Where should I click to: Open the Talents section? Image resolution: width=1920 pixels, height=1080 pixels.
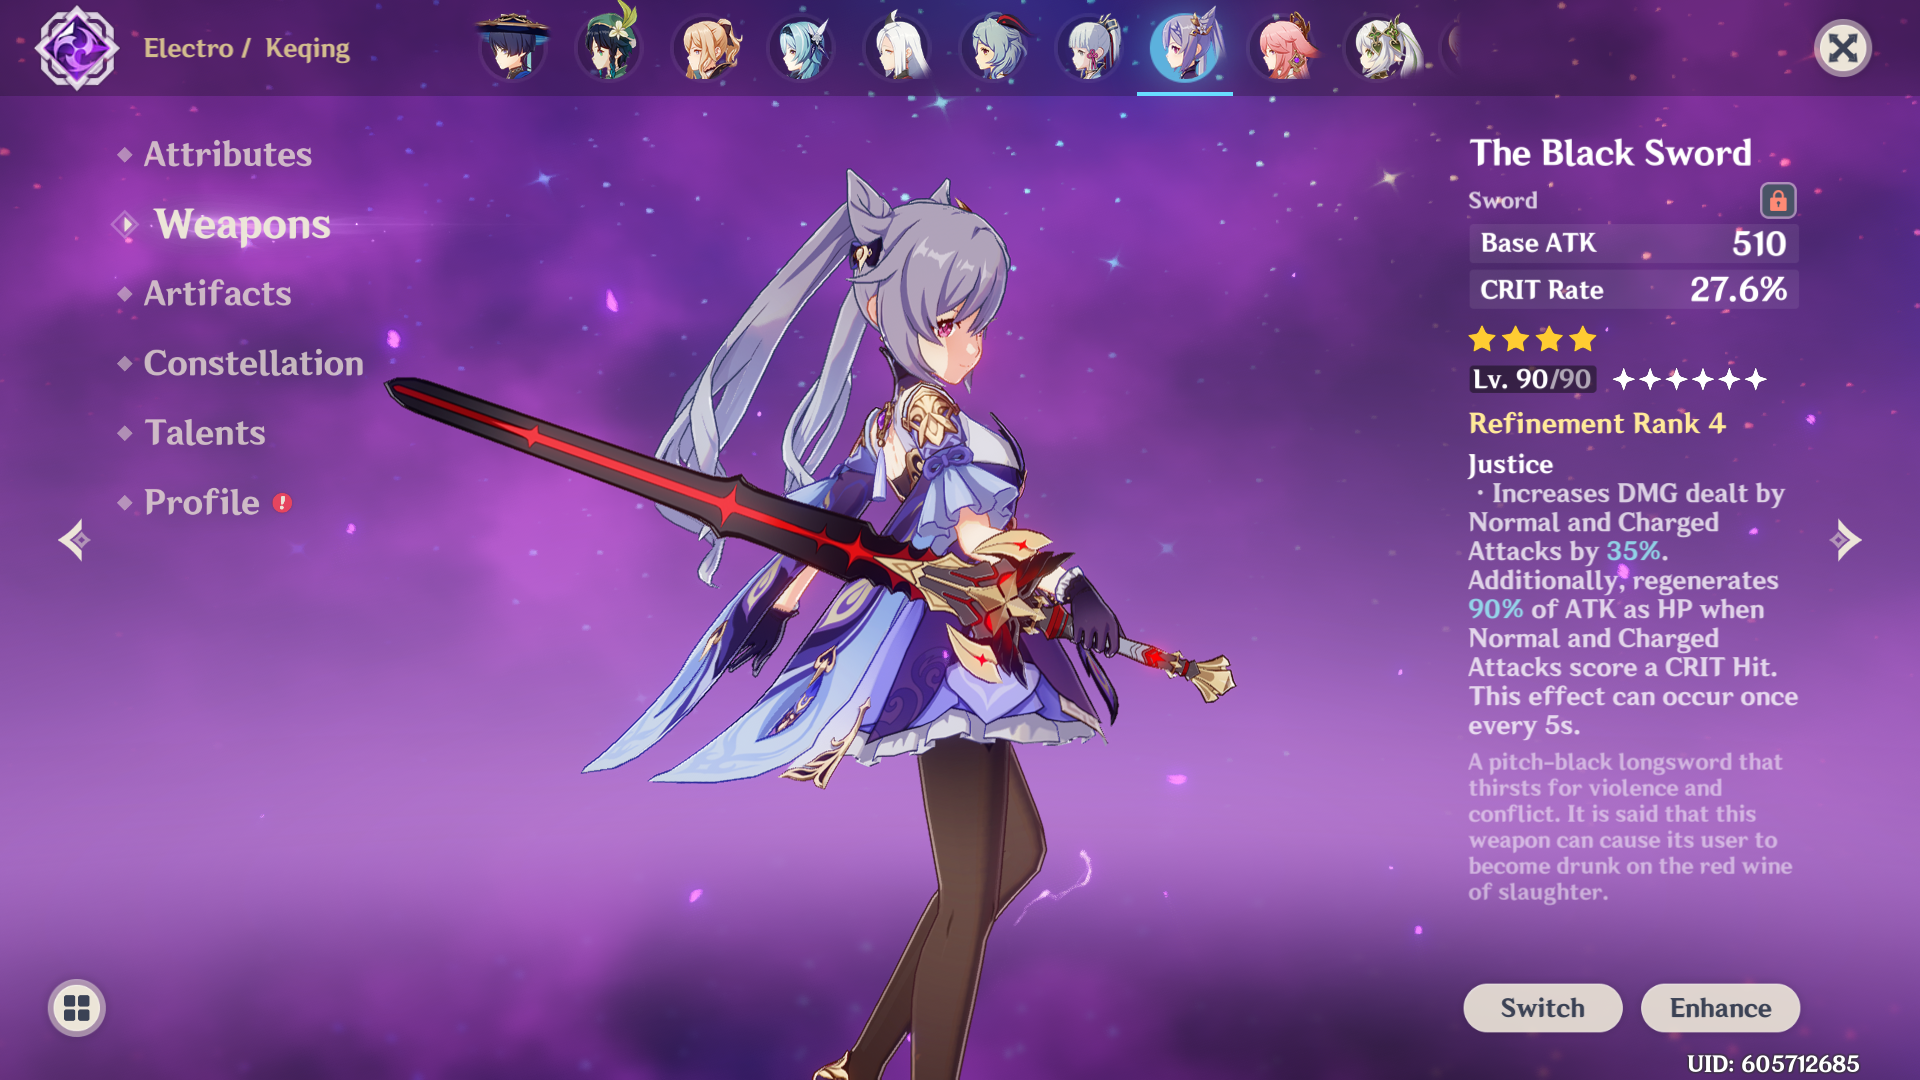point(205,433)
